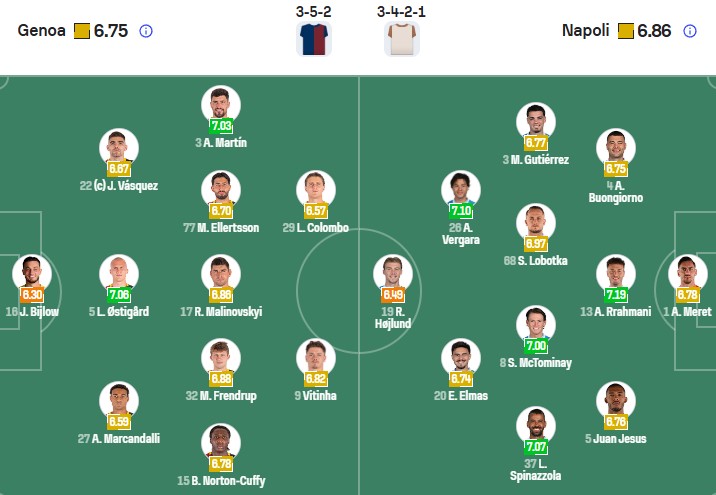Select R. Højlund's player photo

click(x=392, y=273)
